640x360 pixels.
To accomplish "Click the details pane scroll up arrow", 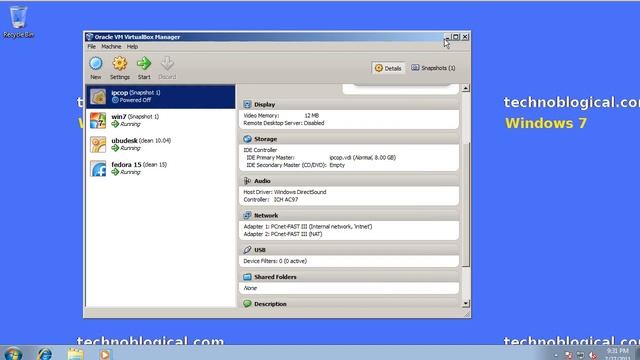I will (x=466, y=88).
